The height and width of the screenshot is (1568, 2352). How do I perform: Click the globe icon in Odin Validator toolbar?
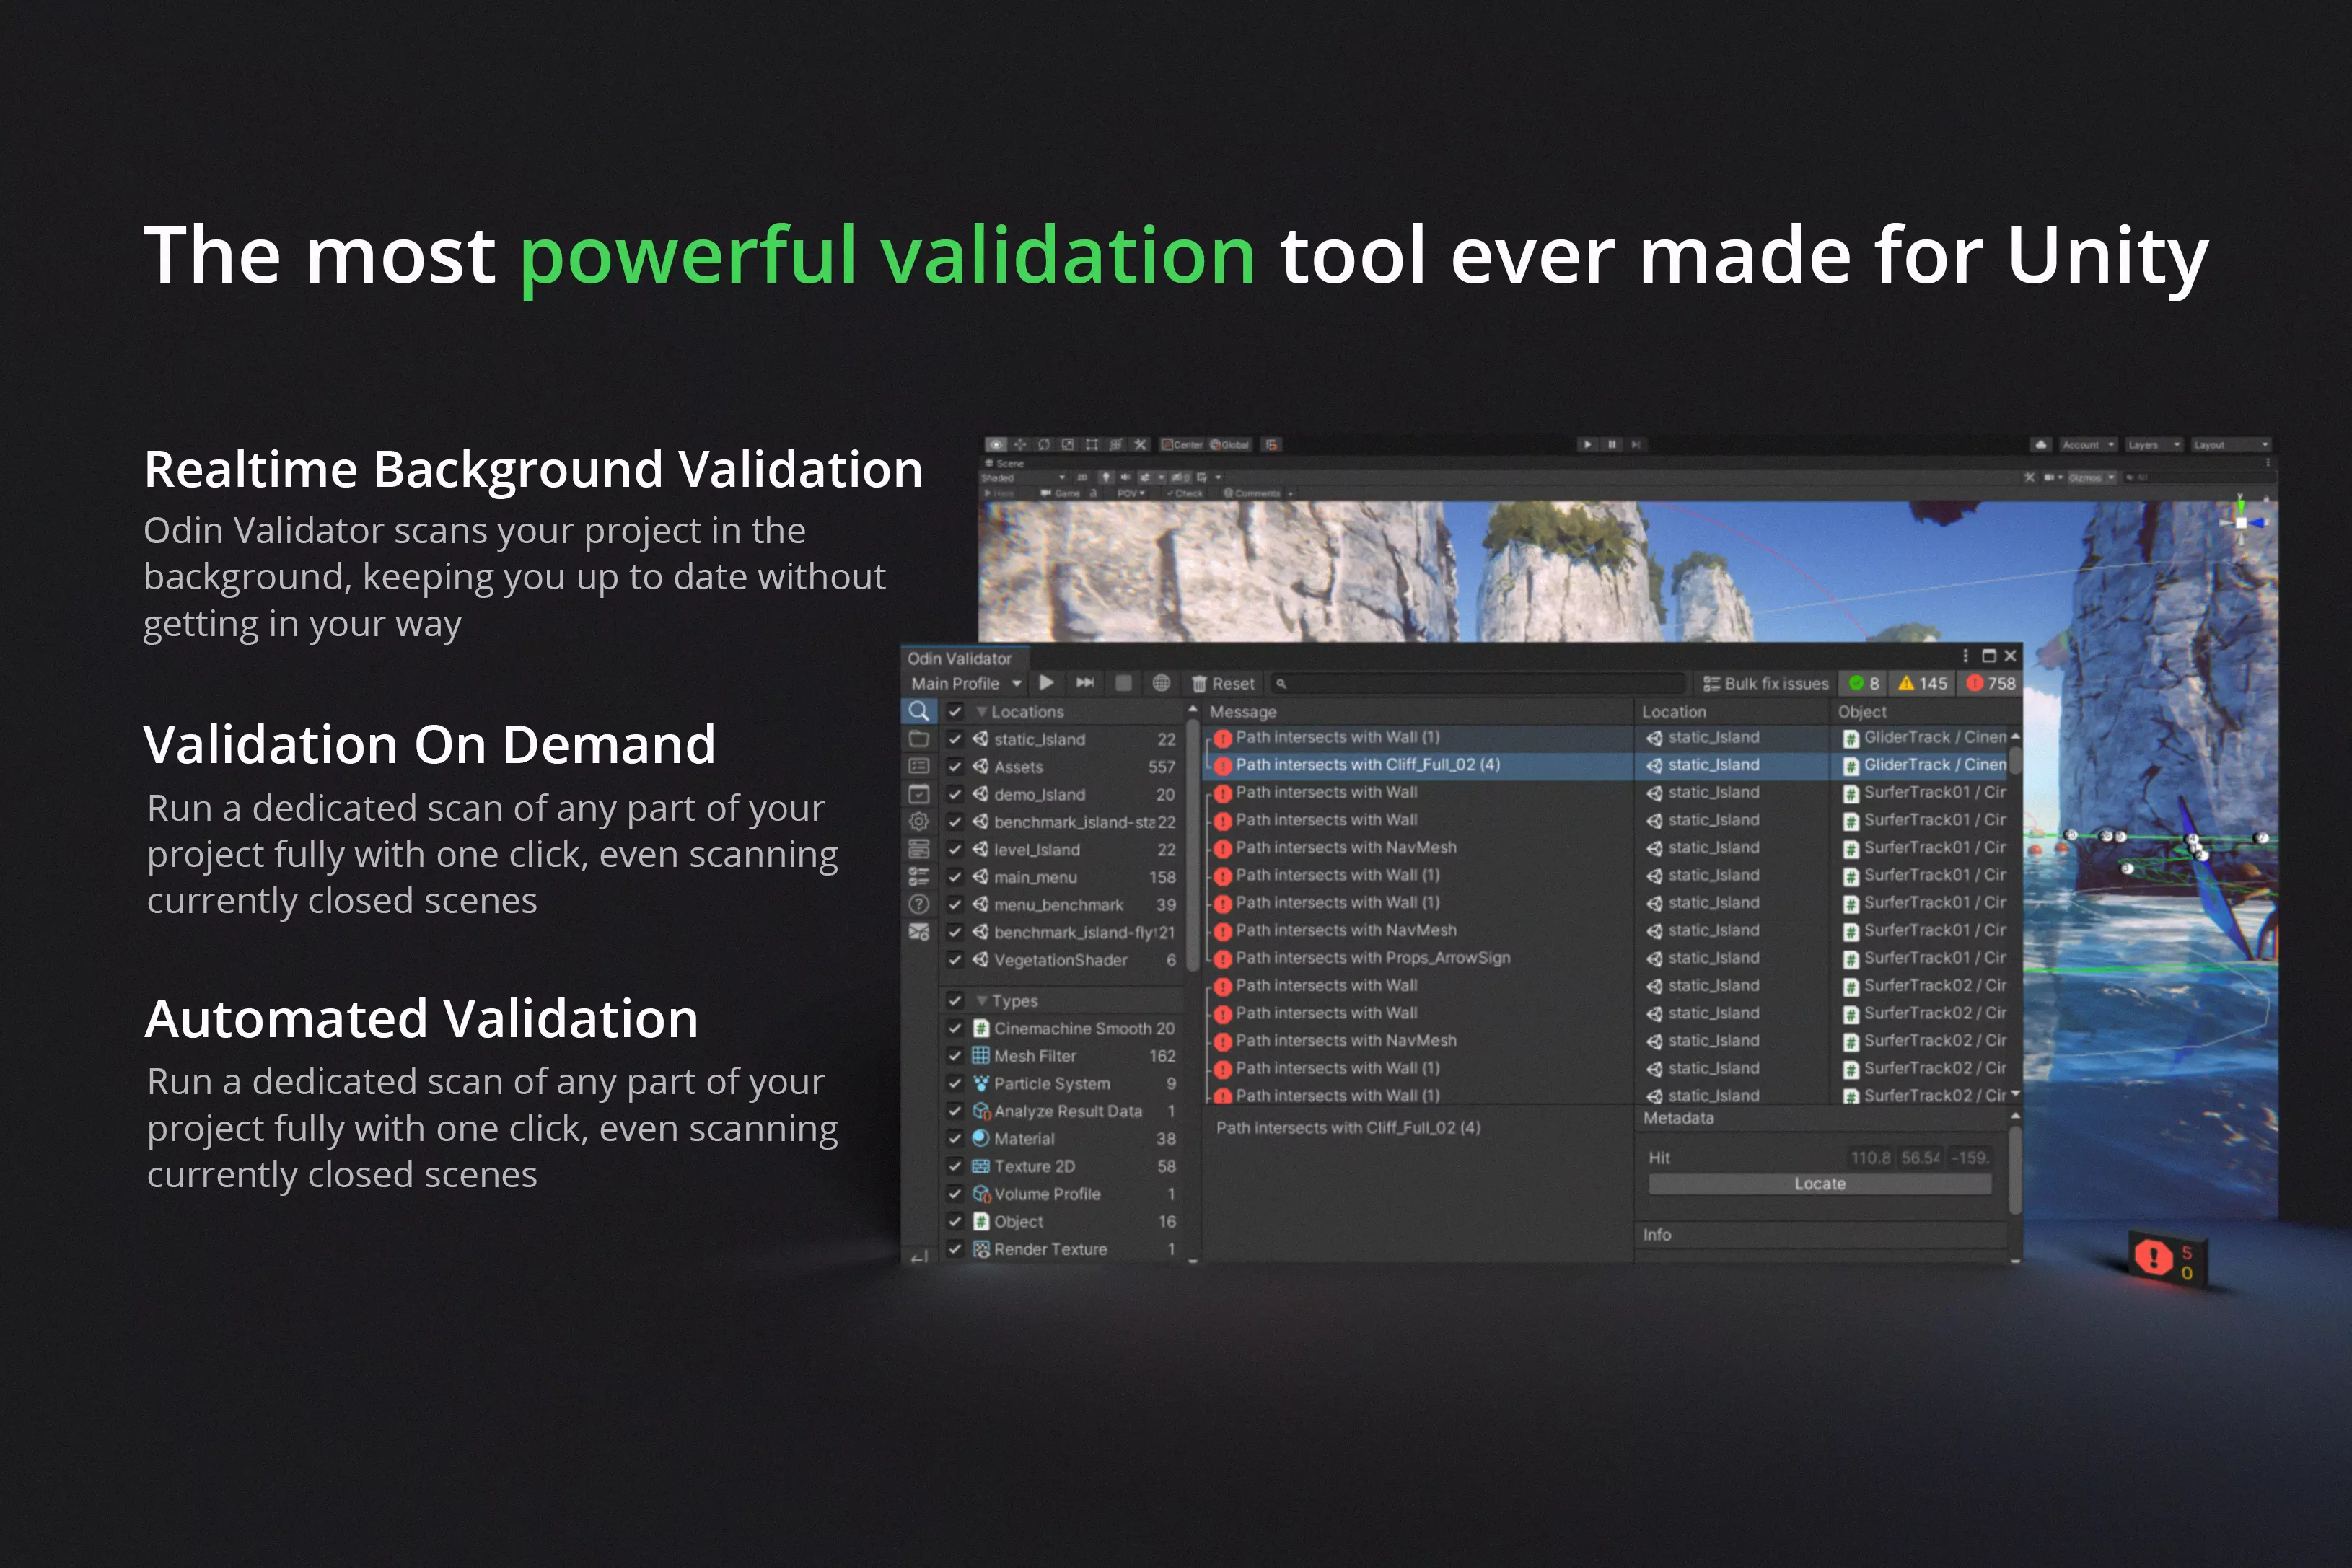[x=1161, y=683]
